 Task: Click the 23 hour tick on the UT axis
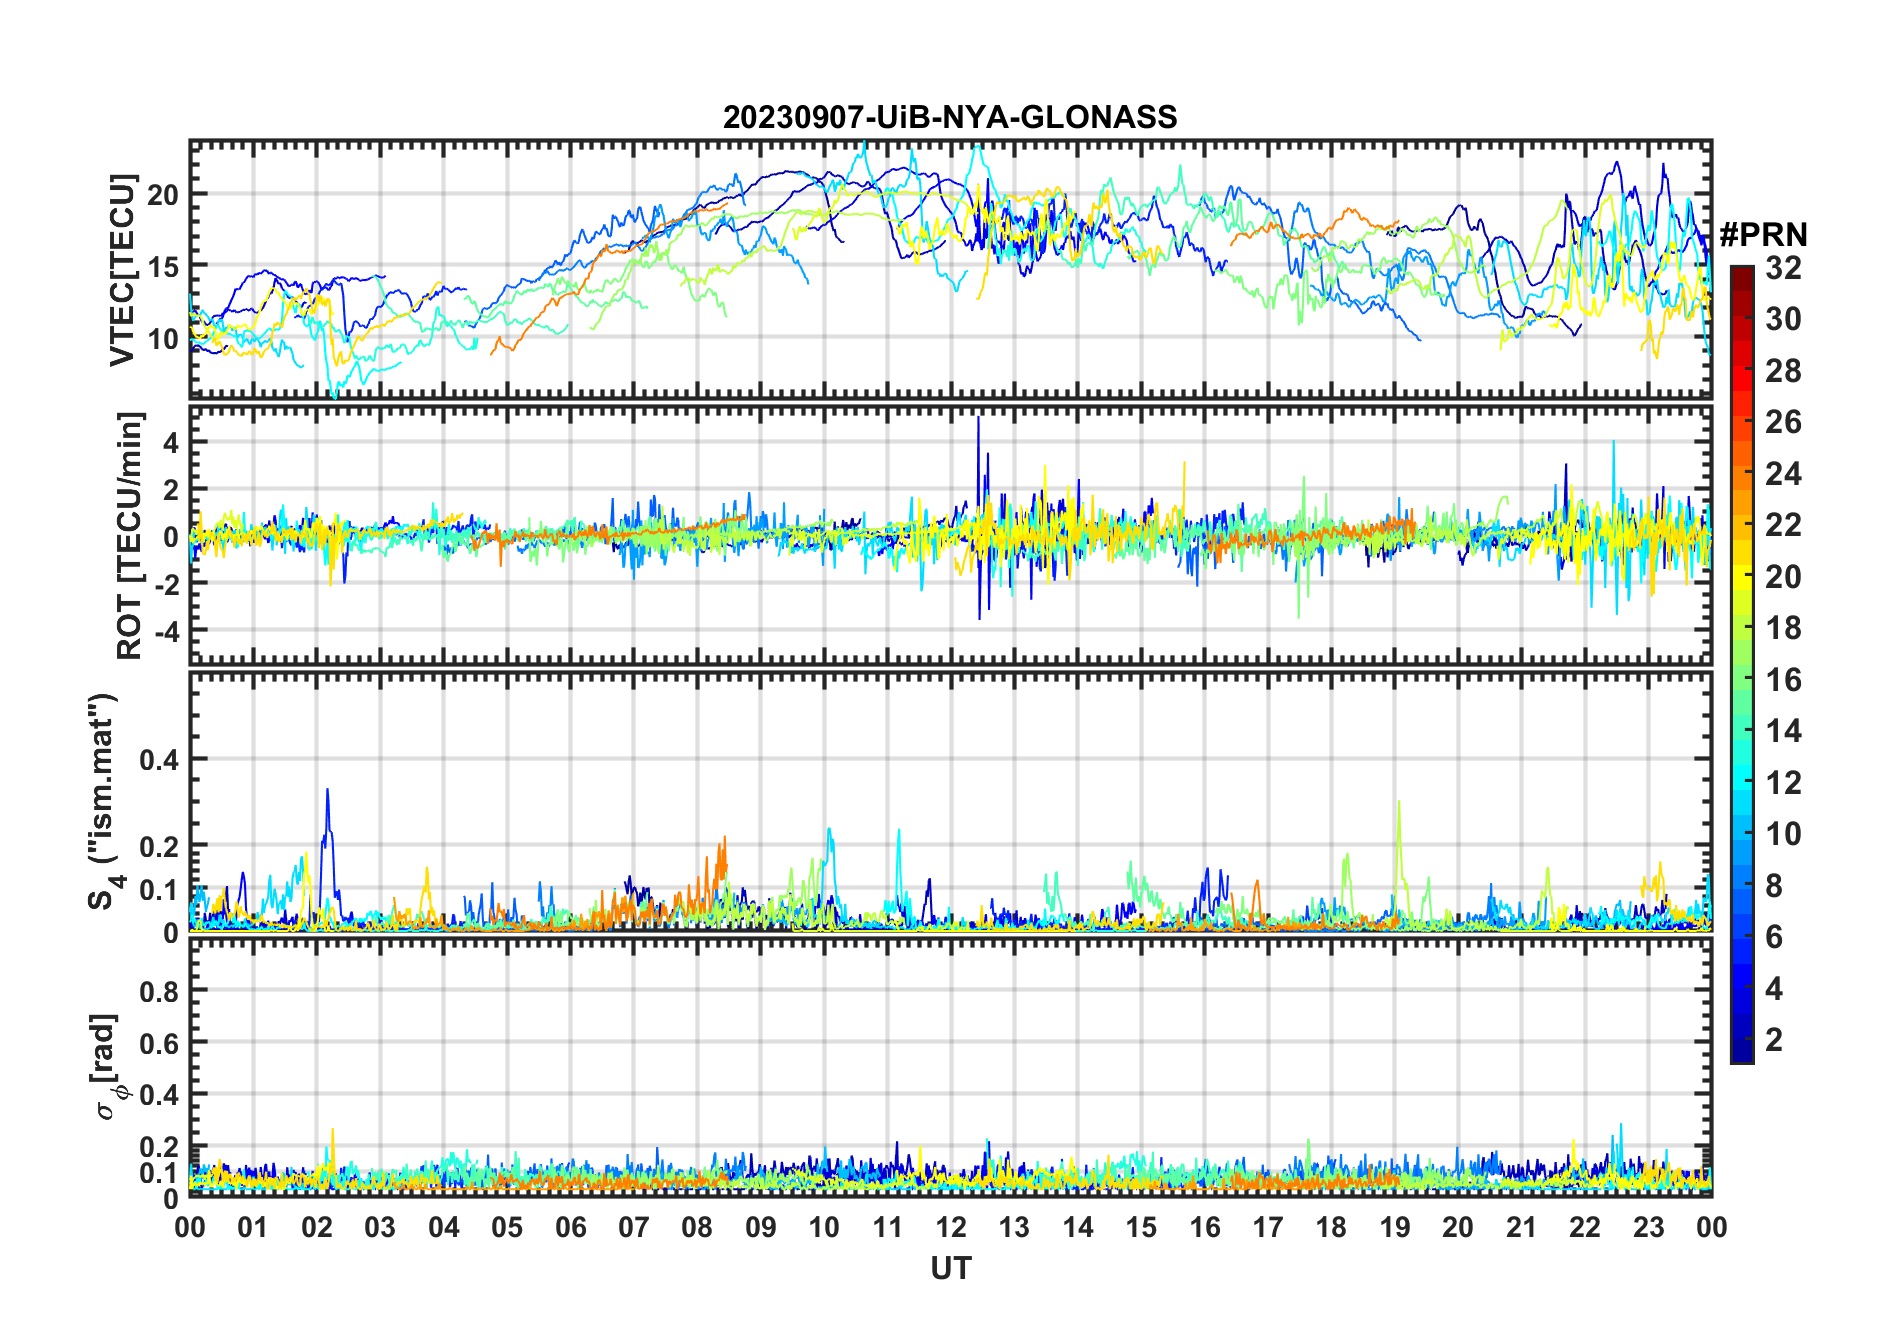(1648, 1227)
